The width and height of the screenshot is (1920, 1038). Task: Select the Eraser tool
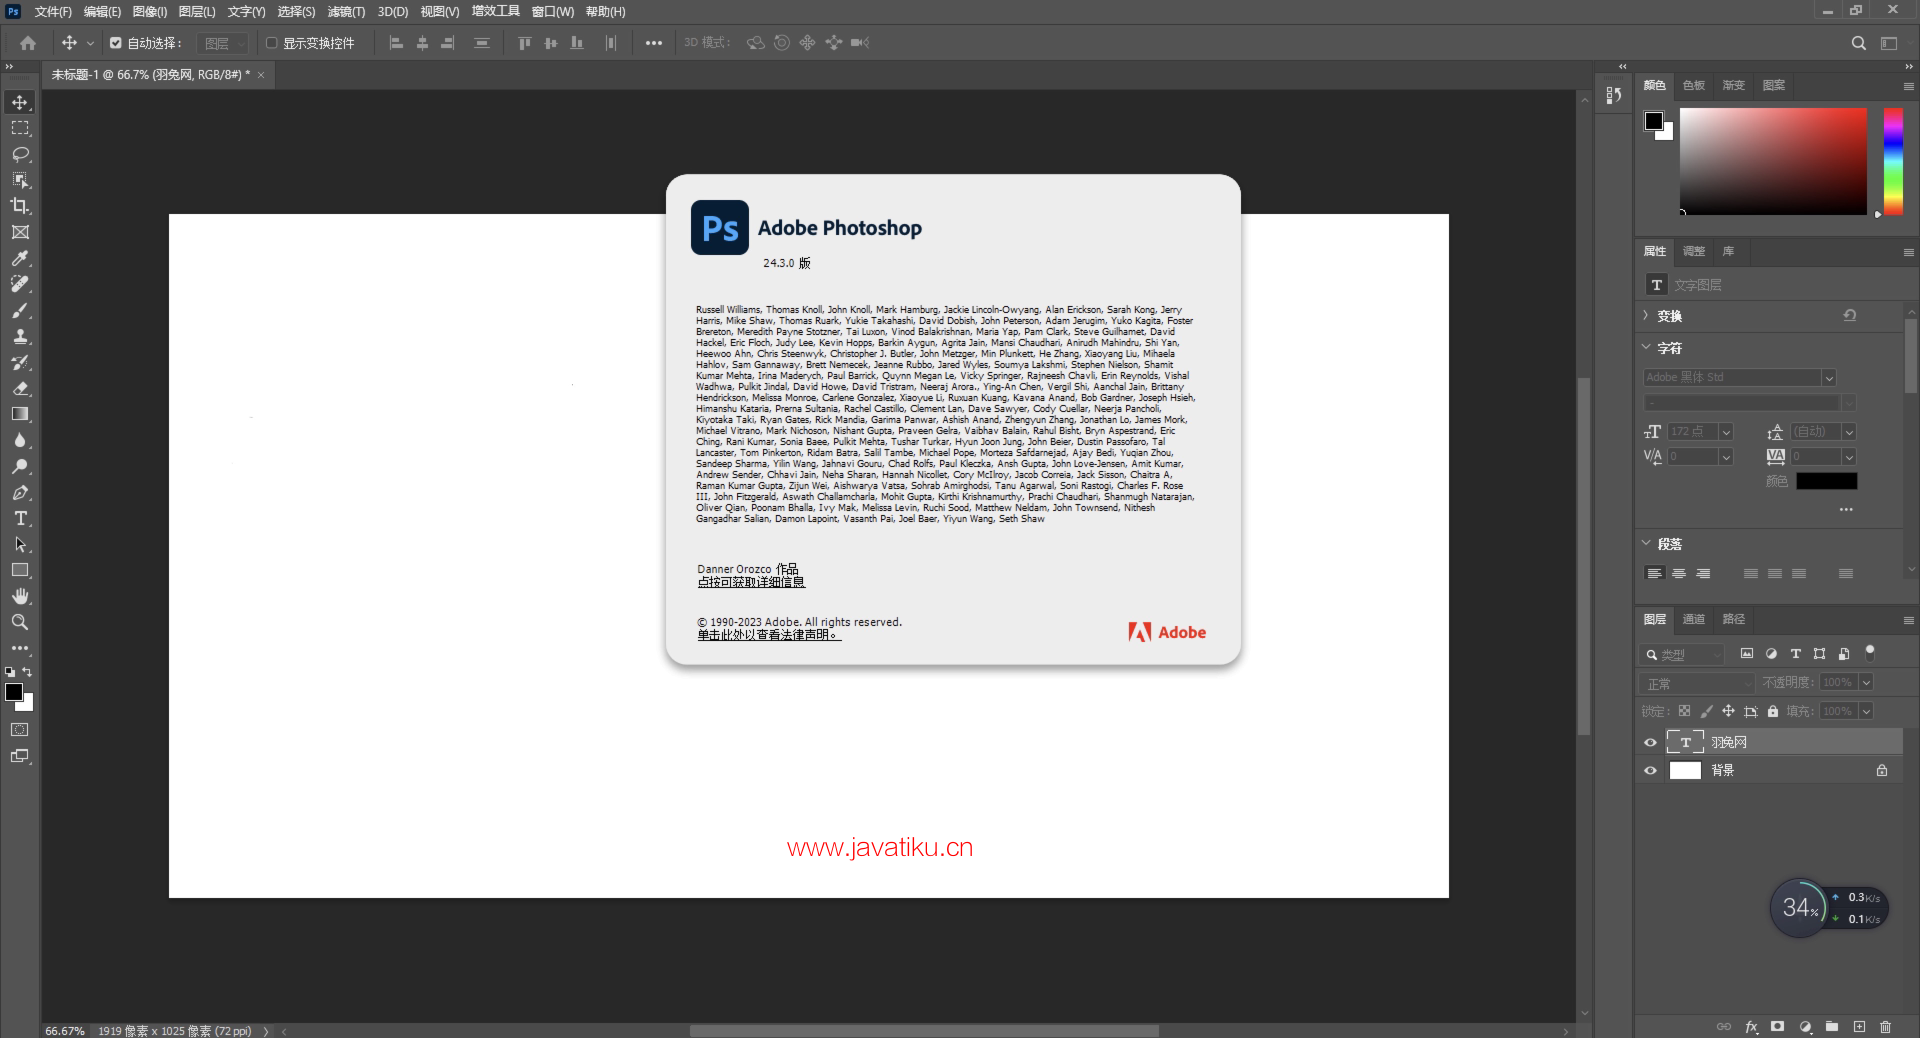pyautogui.click(x=20, y=388)
